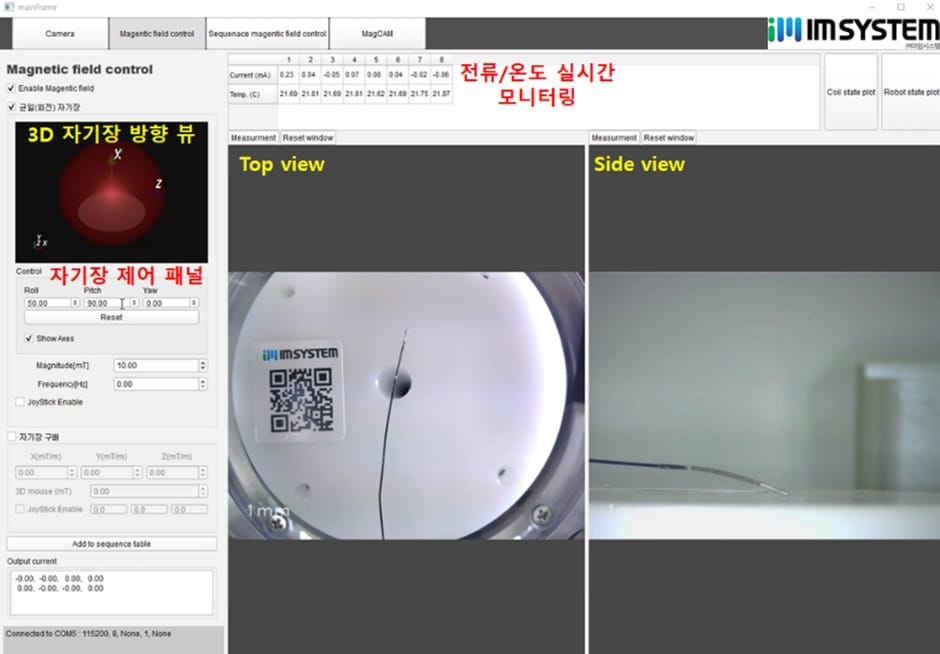Select the Temp. (C) row header
Image resolution: width=940 pixels, height=654 pixels.
point(253,94)
